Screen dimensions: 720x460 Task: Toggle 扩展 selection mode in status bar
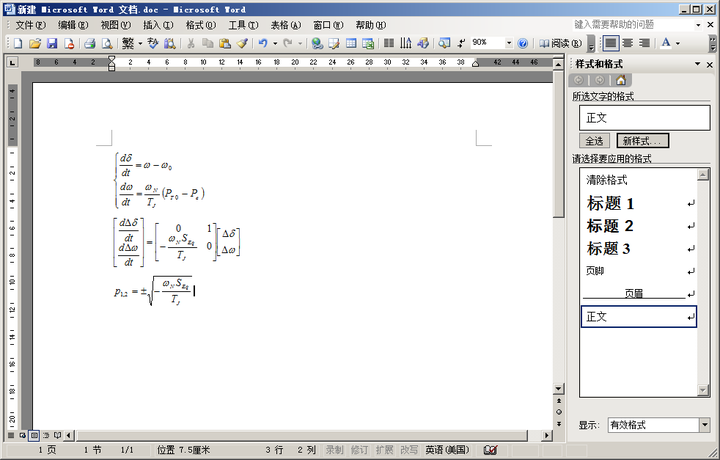tap(384, 450)
